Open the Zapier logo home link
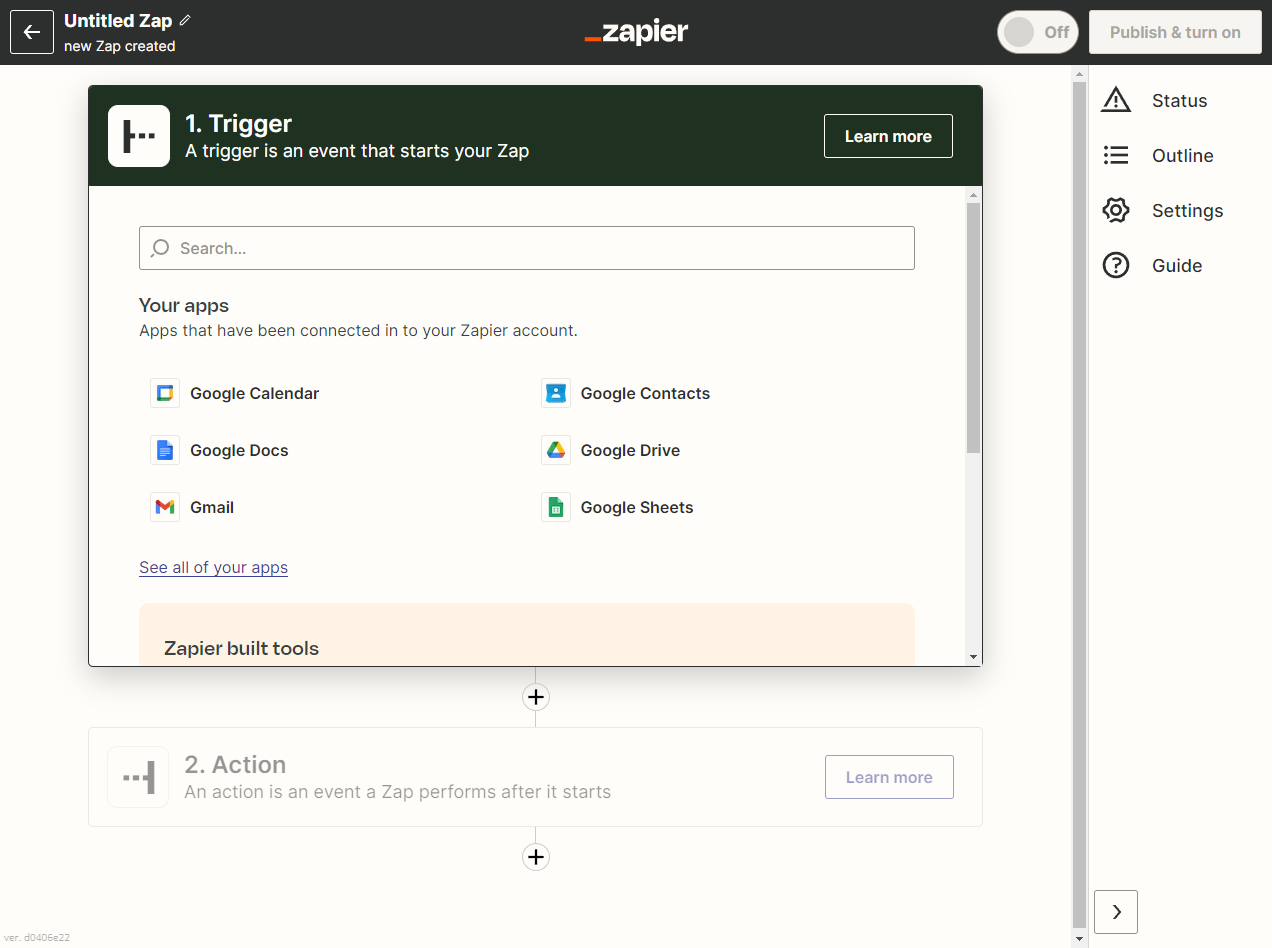This screenshot has height=948, width=1272. 636,32
